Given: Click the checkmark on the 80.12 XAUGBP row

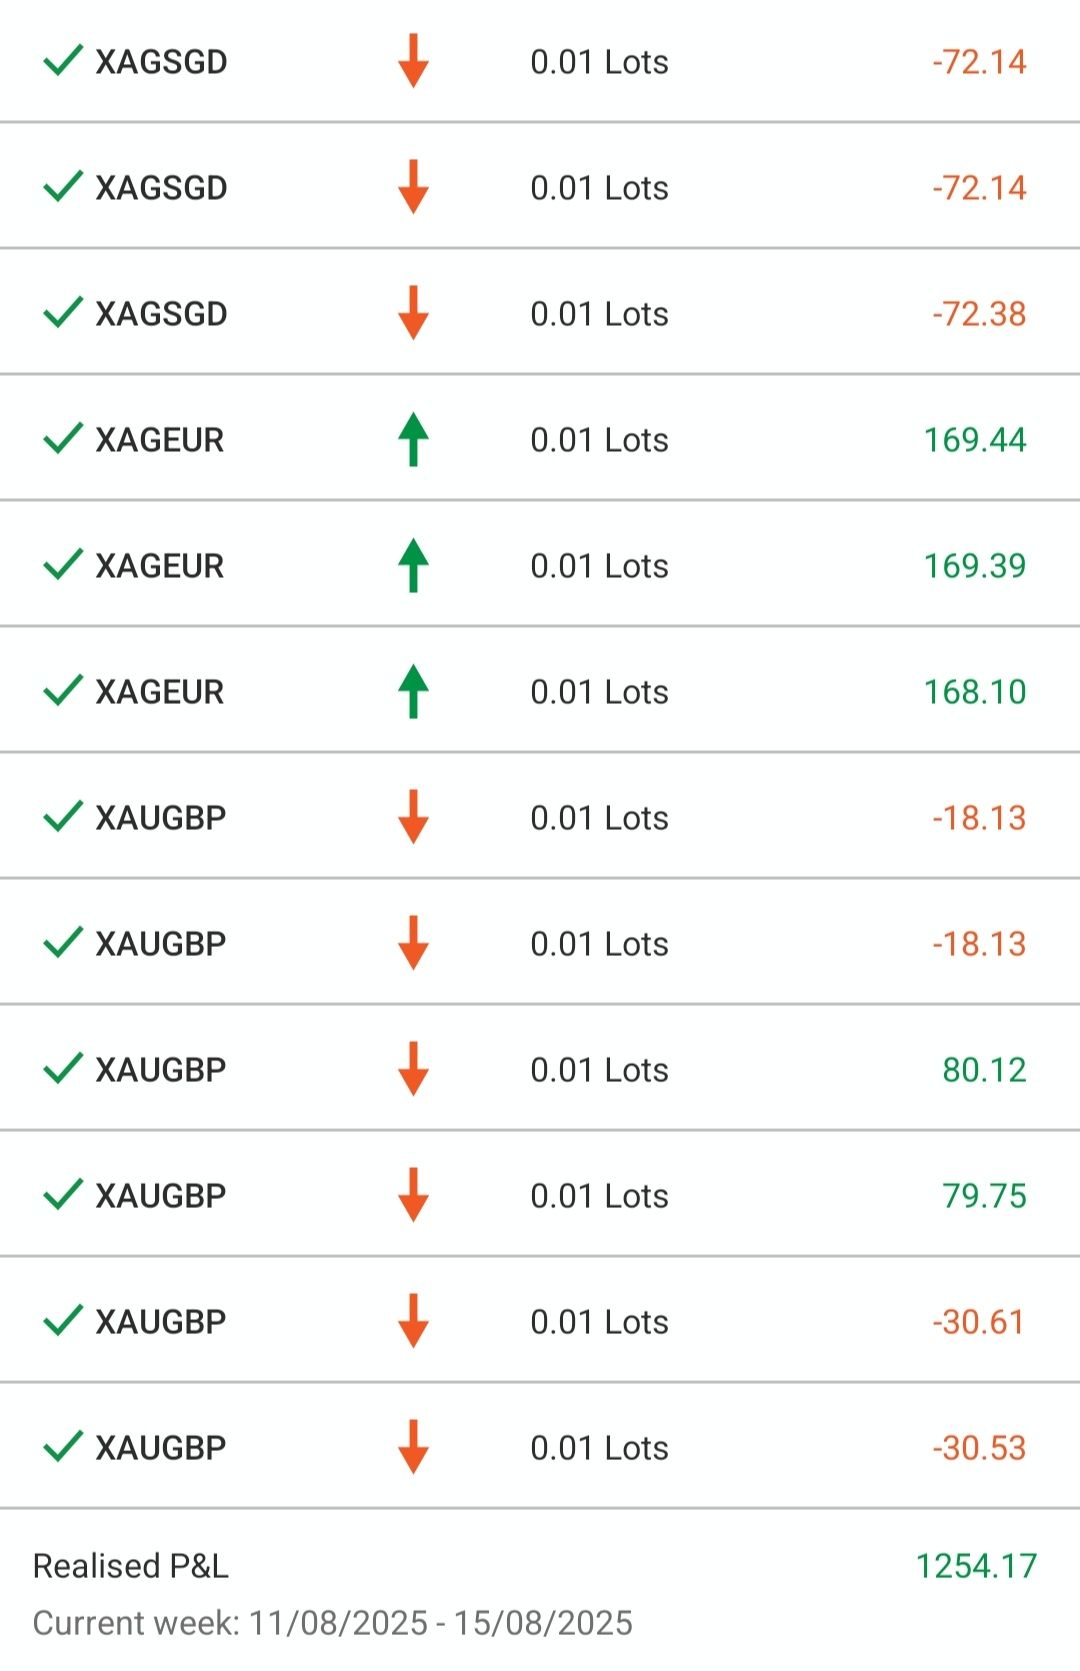Looking at the screenshot, I should click(62, 1070).
